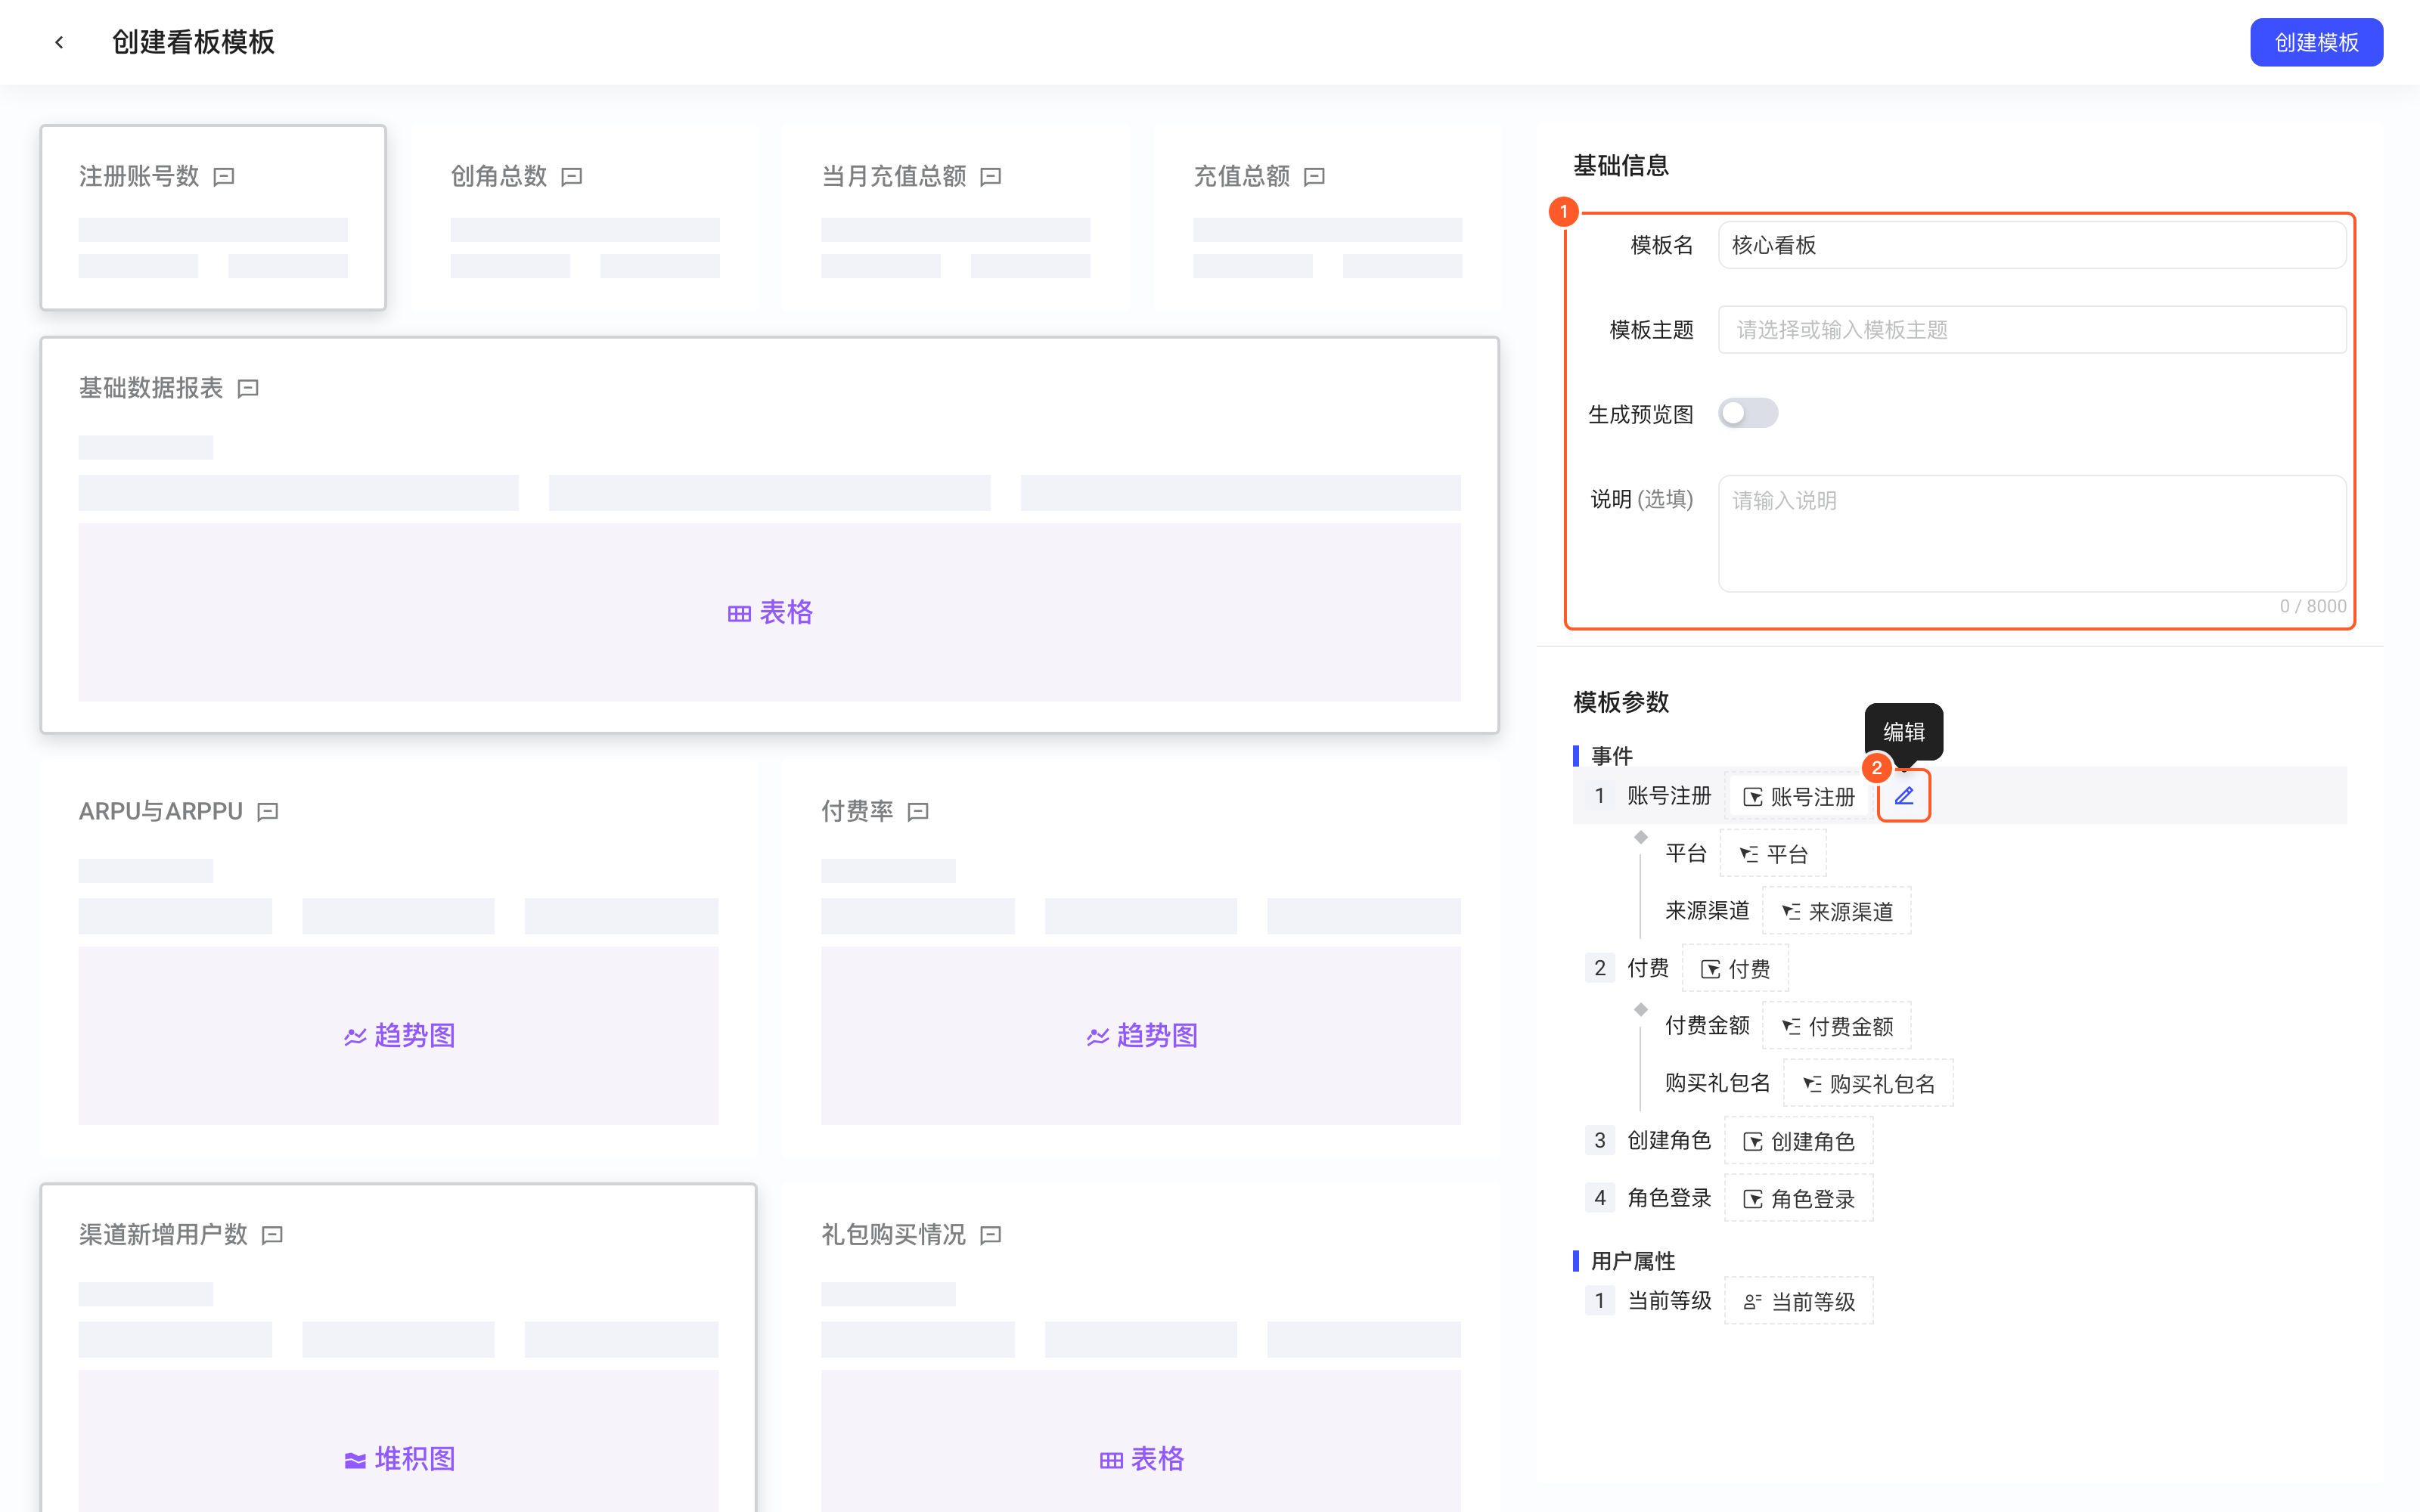Select the 来源渠道 property tag
This screenshot has height=1512, width=2420.
1836,912
